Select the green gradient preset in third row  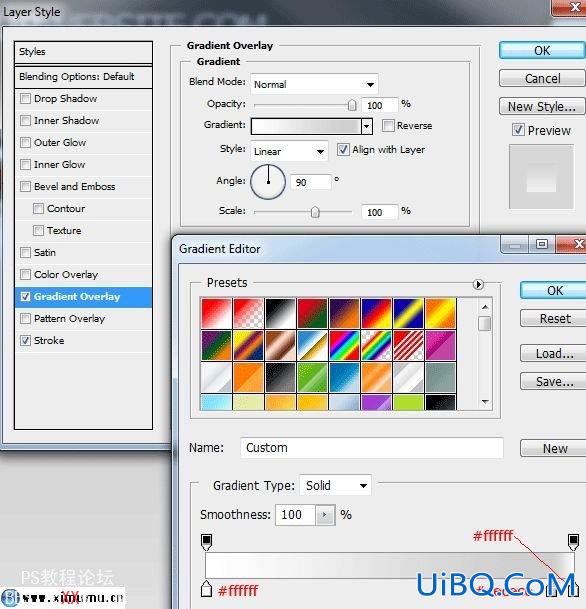coord(313,377)
